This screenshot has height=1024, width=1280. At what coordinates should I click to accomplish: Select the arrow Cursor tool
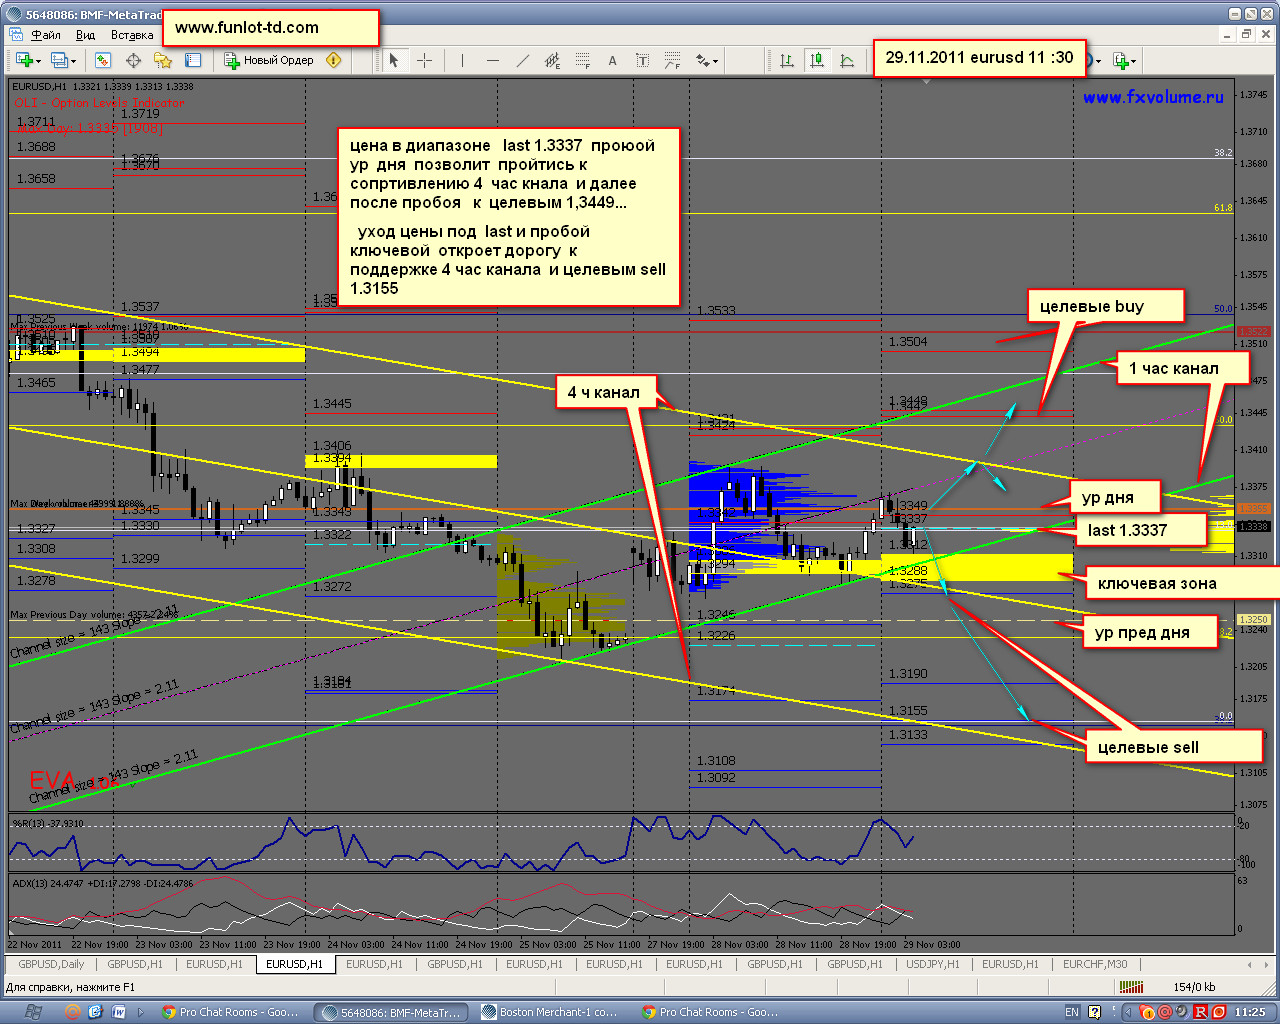point(394,60)
